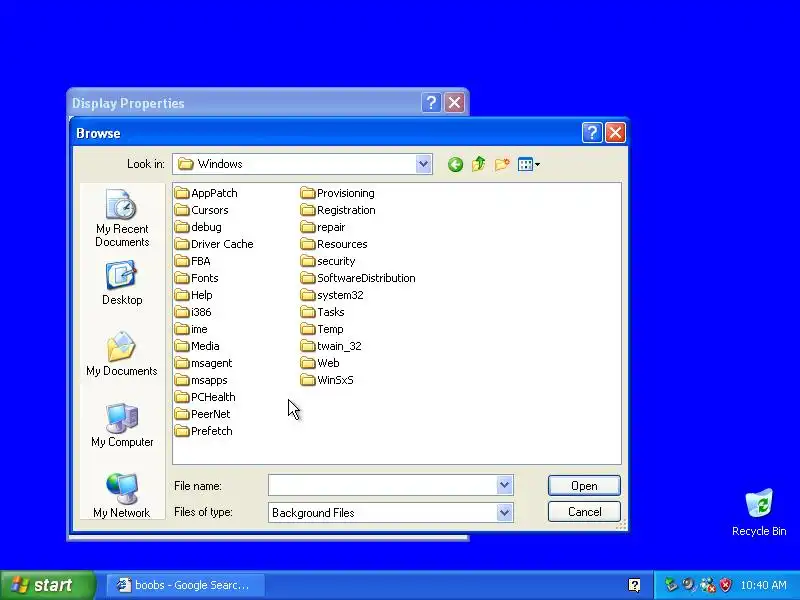Select the WinSxS folder

click(327, 380)
